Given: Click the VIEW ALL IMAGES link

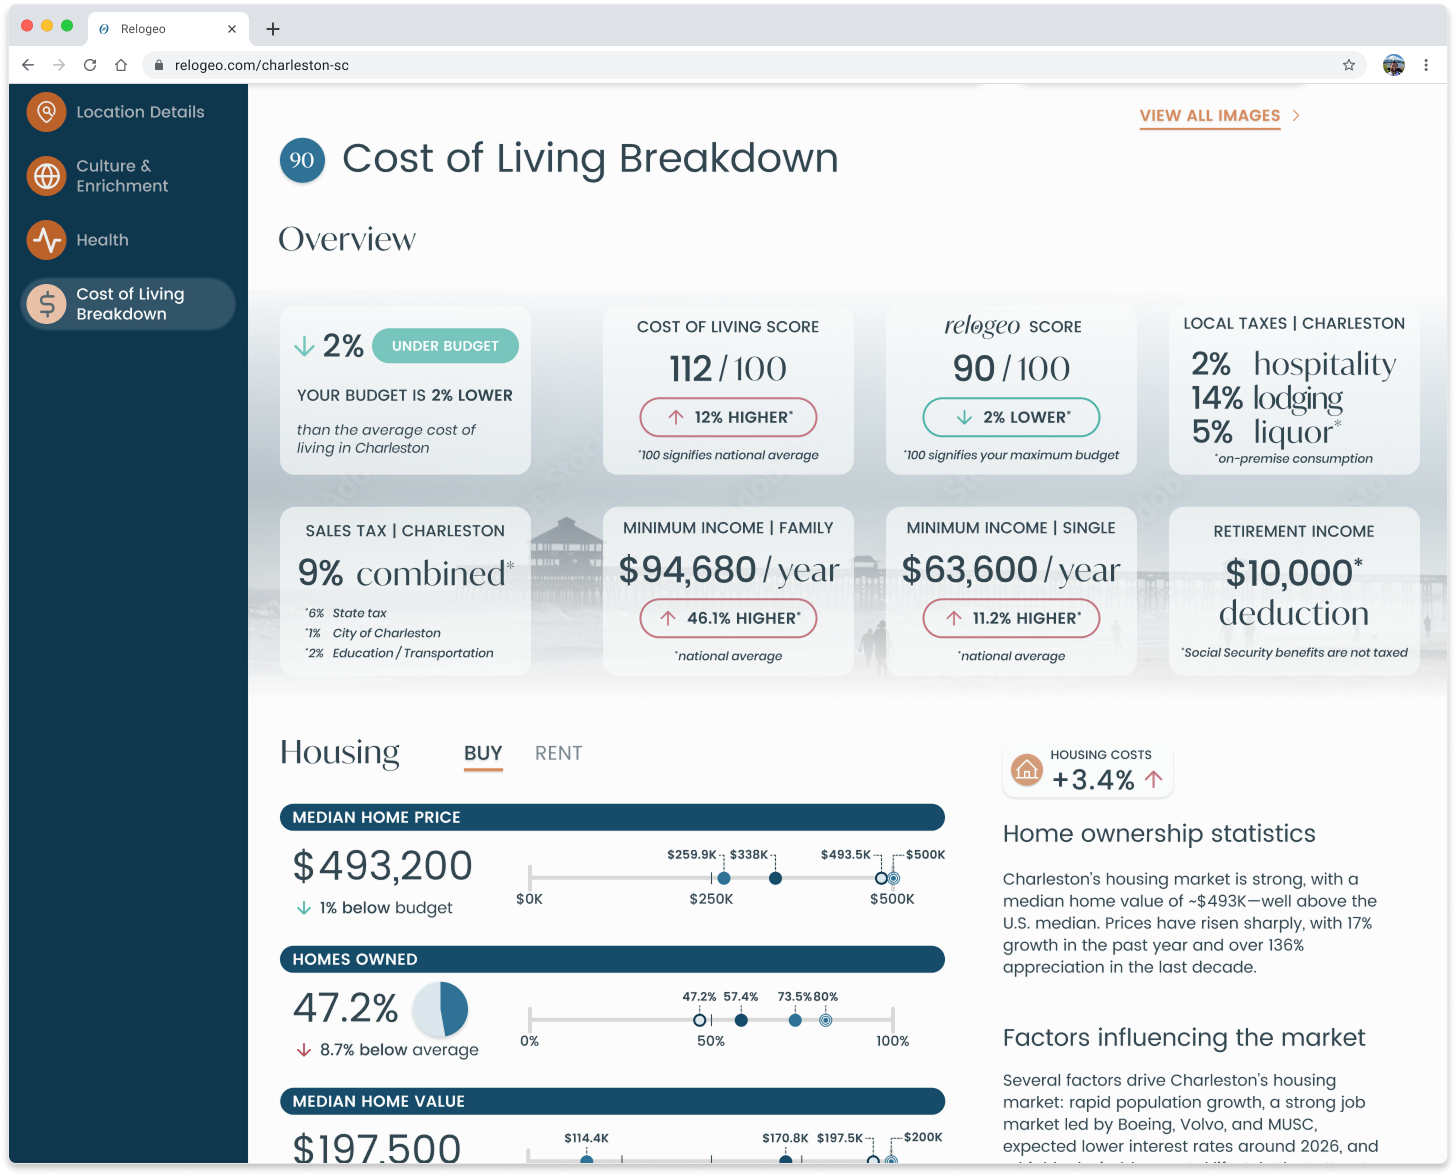Looking at the screenshot, I should 1210,116.
